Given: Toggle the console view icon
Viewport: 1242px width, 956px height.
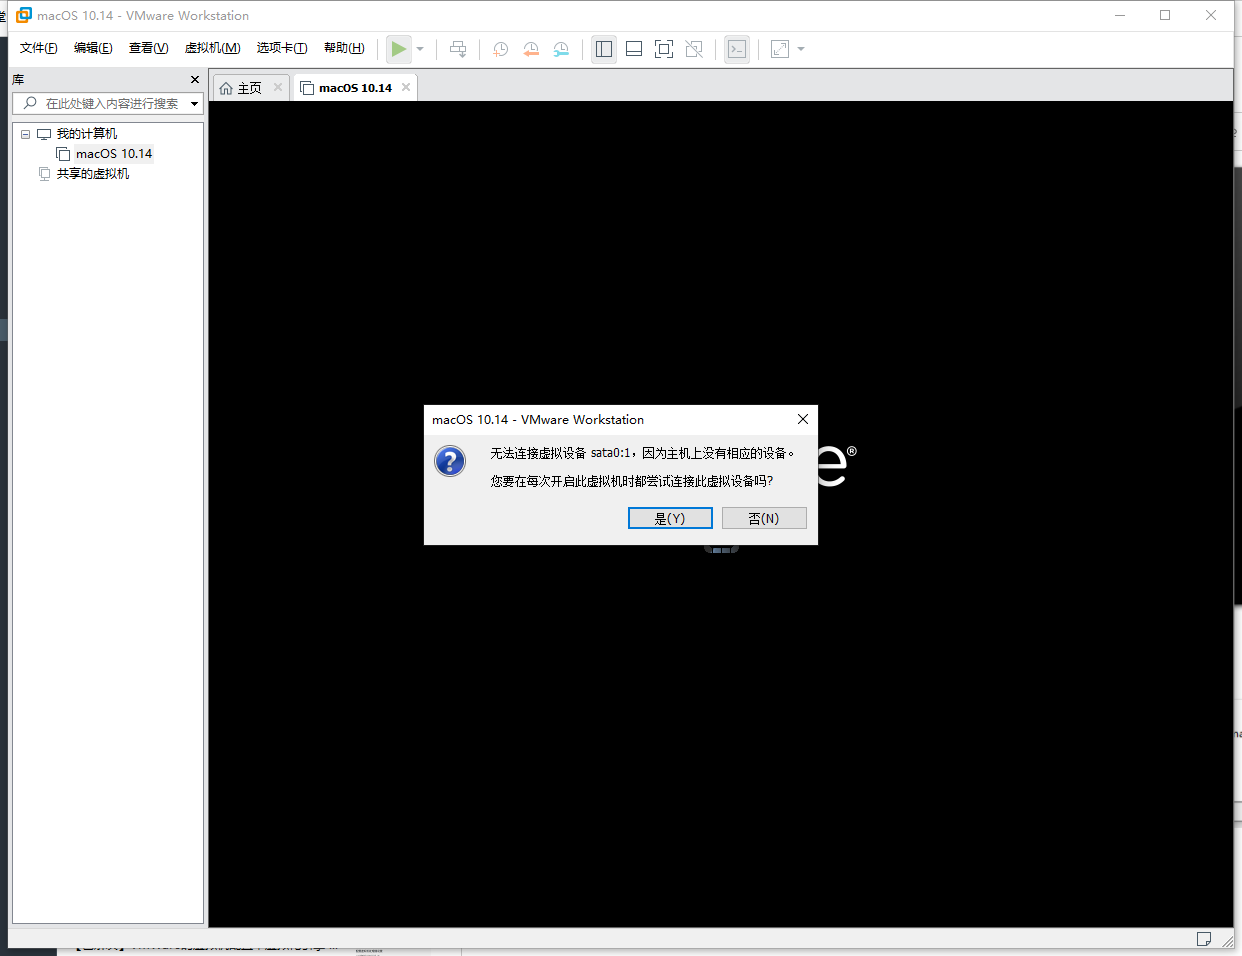Looking at the screenshot, I should (737, 49).
